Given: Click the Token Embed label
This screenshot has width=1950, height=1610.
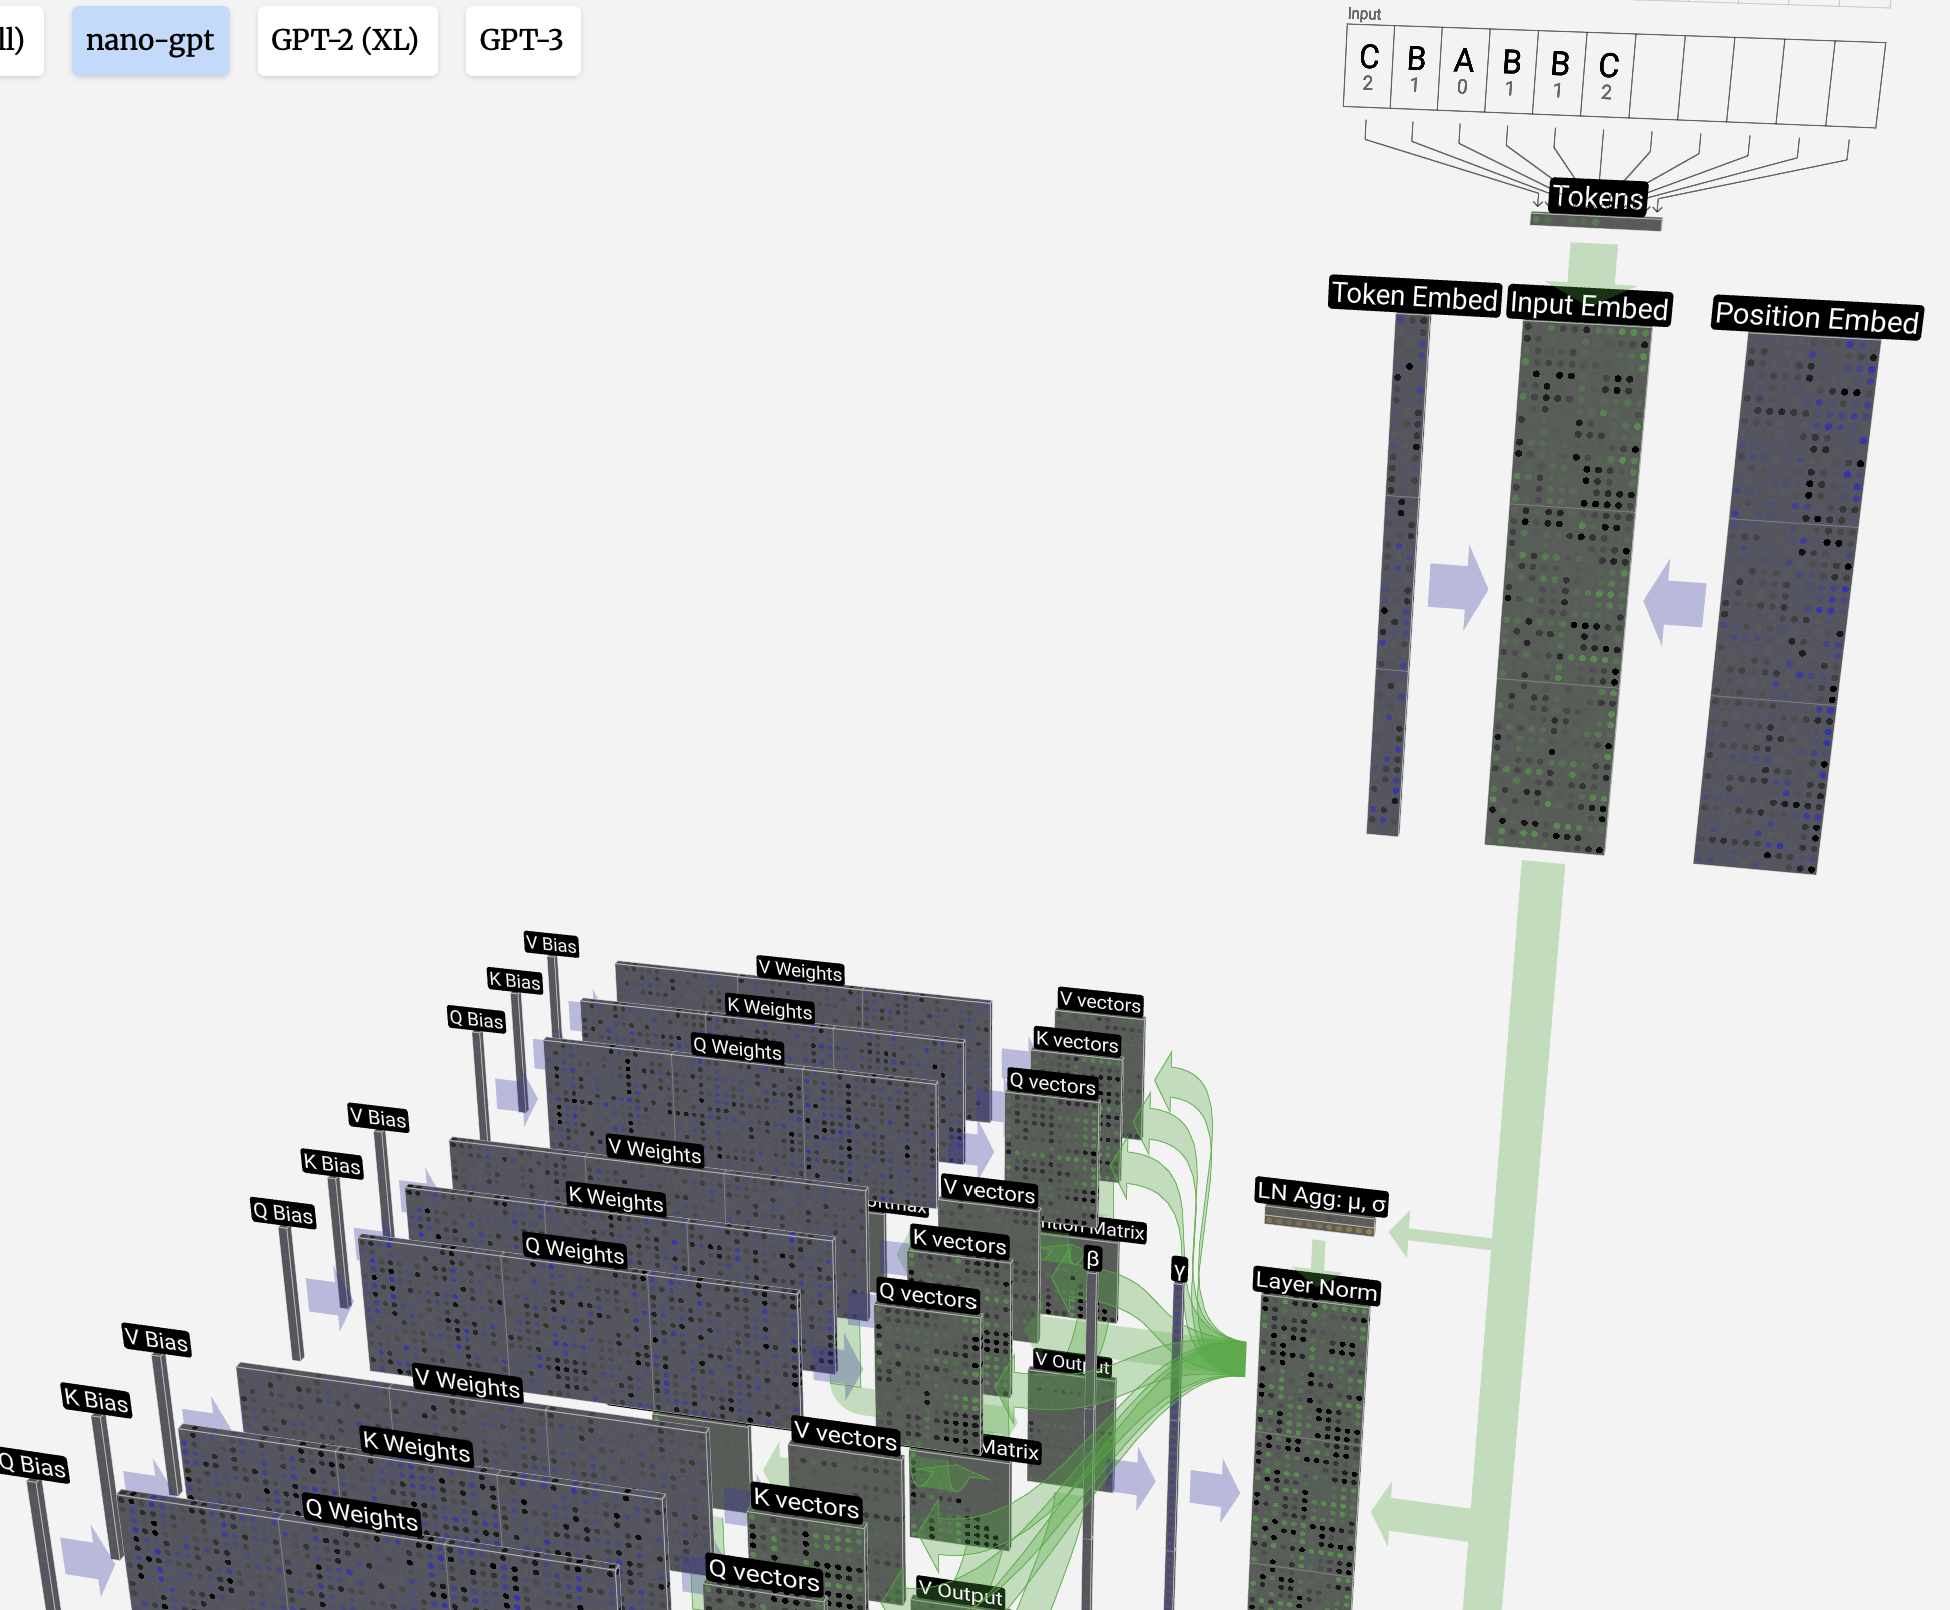Looking at the screenshot, I should 1414,296.
